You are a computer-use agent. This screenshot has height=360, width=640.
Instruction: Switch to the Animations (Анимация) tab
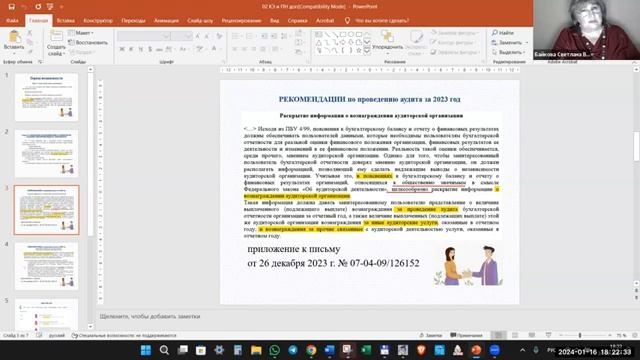coord(166,20)
